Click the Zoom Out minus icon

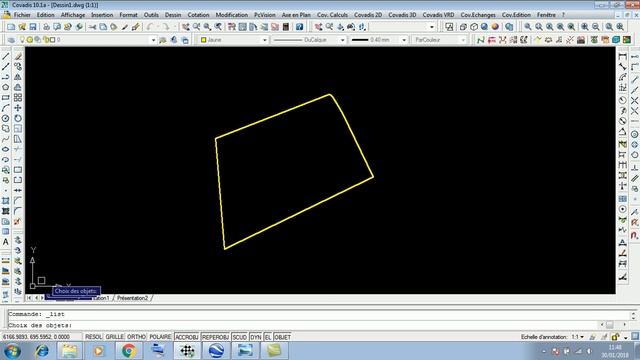596,27
